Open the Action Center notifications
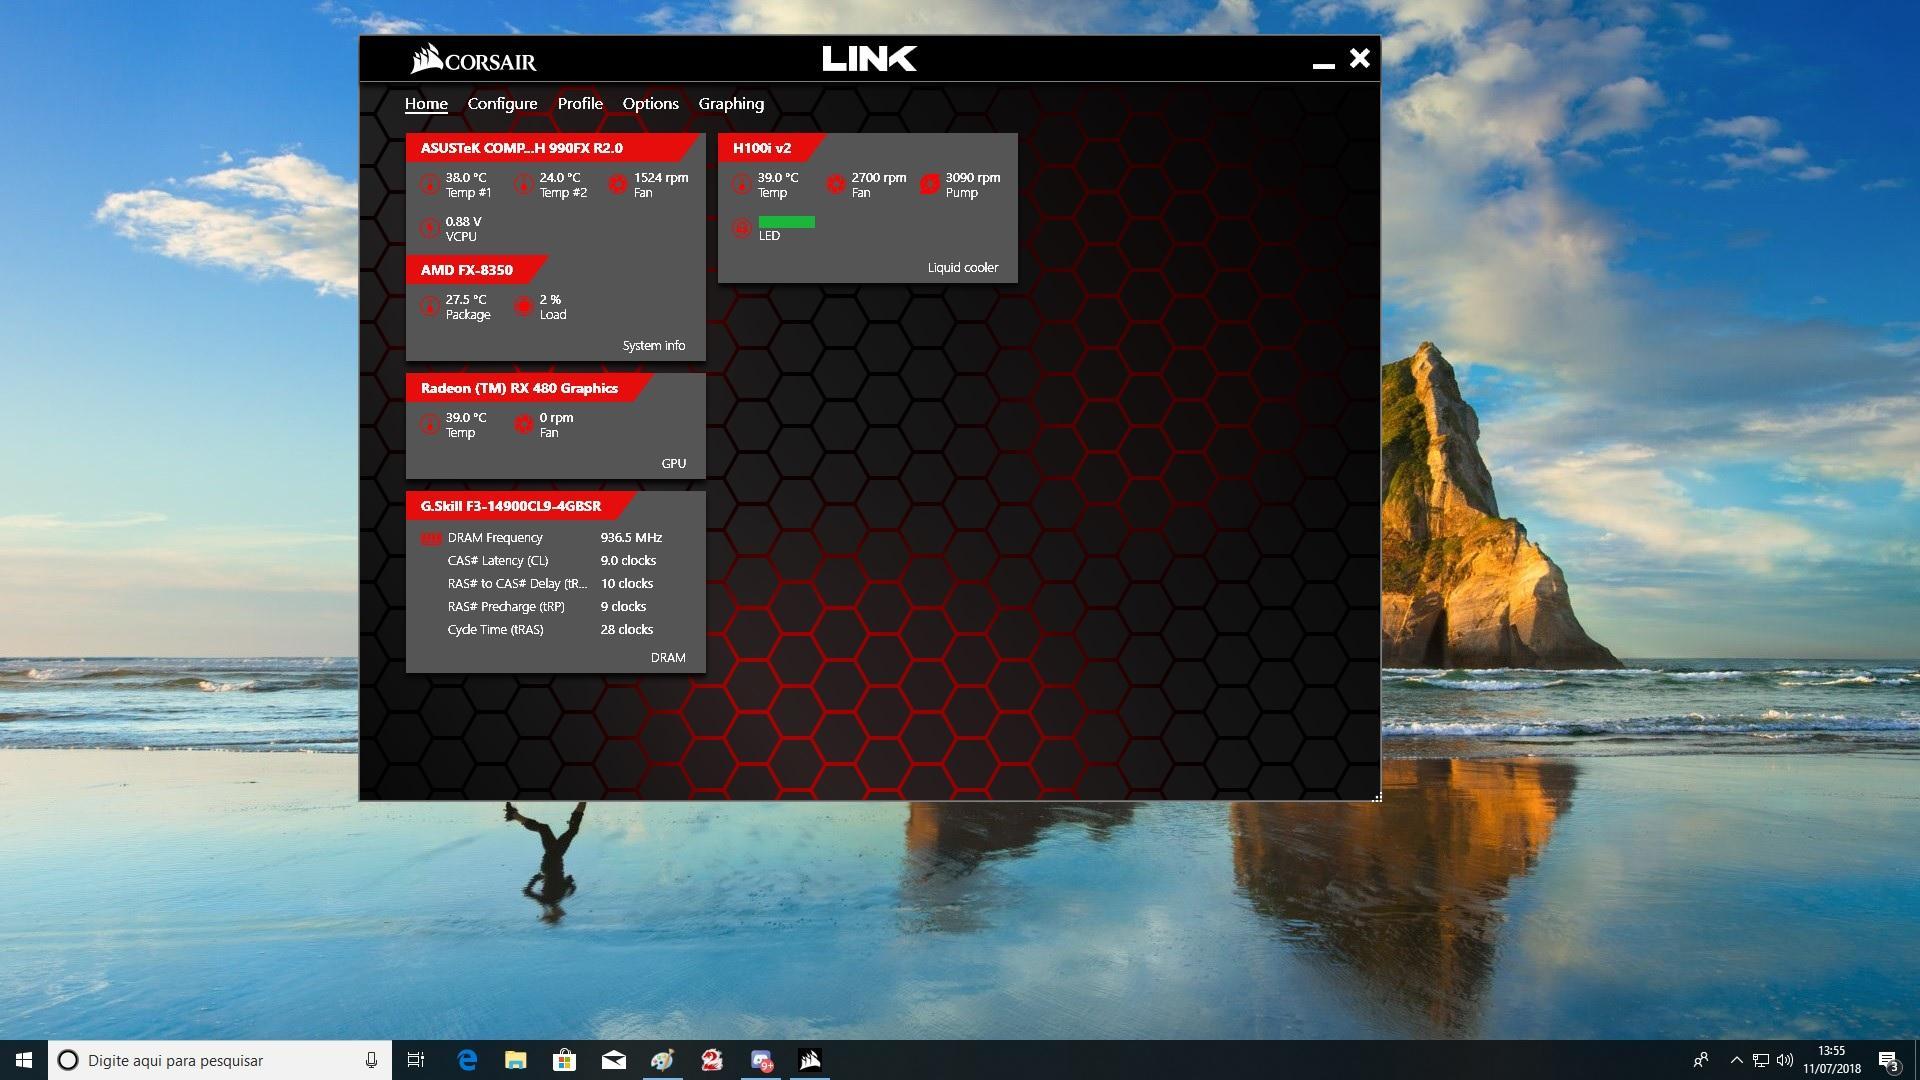Screen dimensions: 1920x1080 (x=1888, y=1060)
